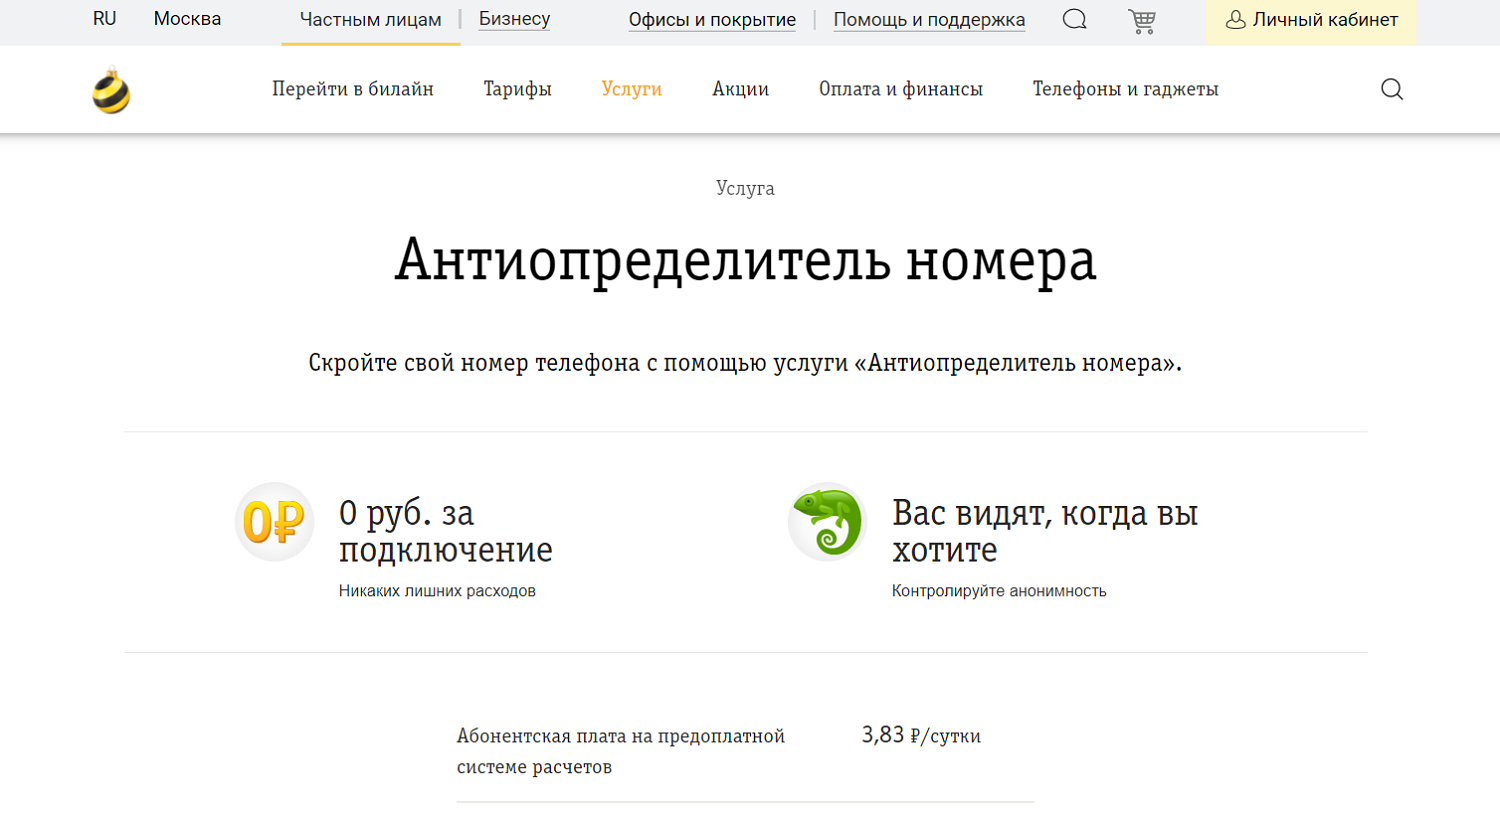This screenshot has width=1500, height=815.
Task: Switch to the Бизнесу tab
Action: [x=514, y=19]
